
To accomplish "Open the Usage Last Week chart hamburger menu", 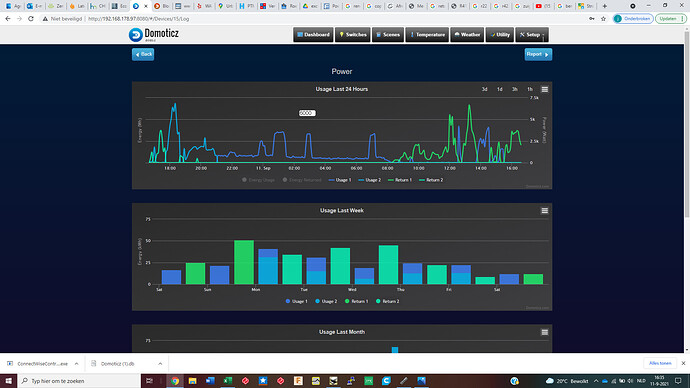I will [544, 211].
